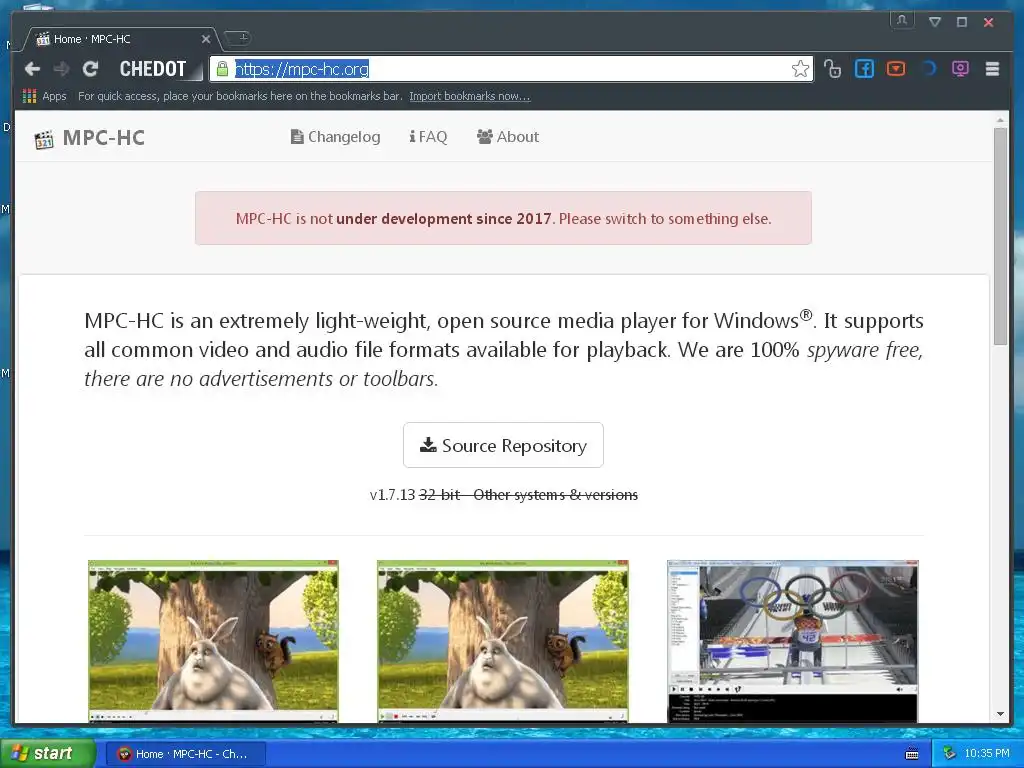Click the address bar URL field
The image size is (1024, 768).
(x=511, y=69)
